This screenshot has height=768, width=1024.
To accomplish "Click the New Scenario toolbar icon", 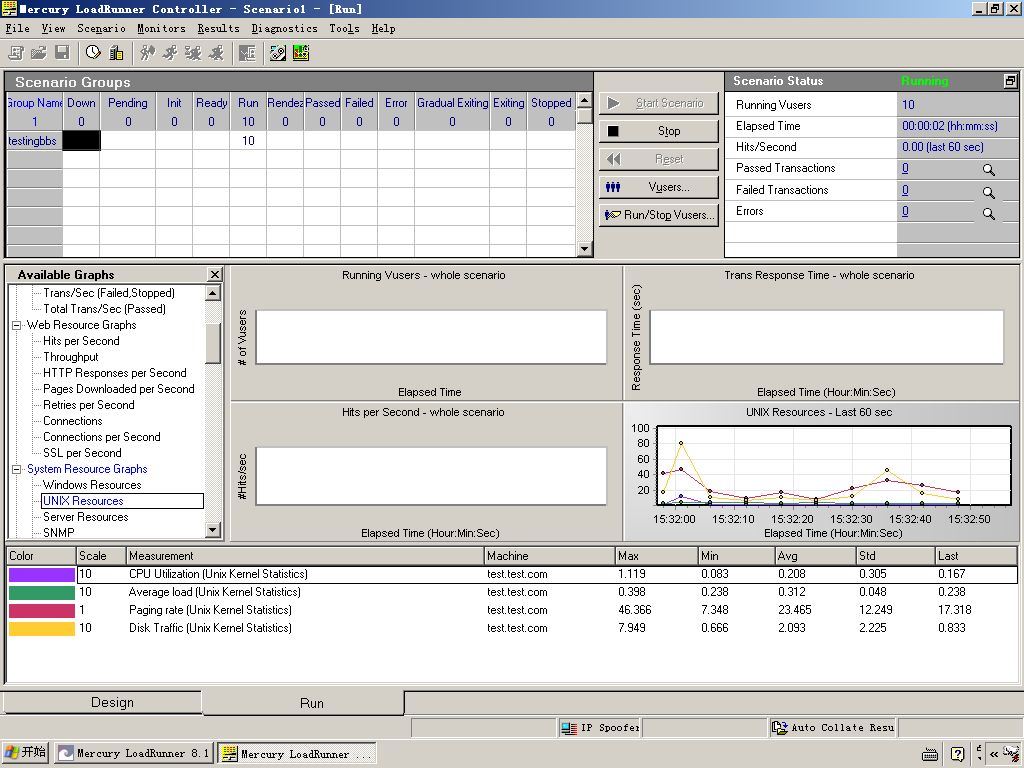I will (x=16, y=53).
